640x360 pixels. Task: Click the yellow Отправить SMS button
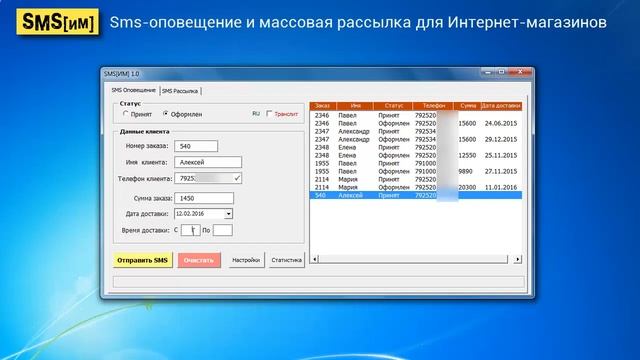pyautogui.click(x=142, y=260)
